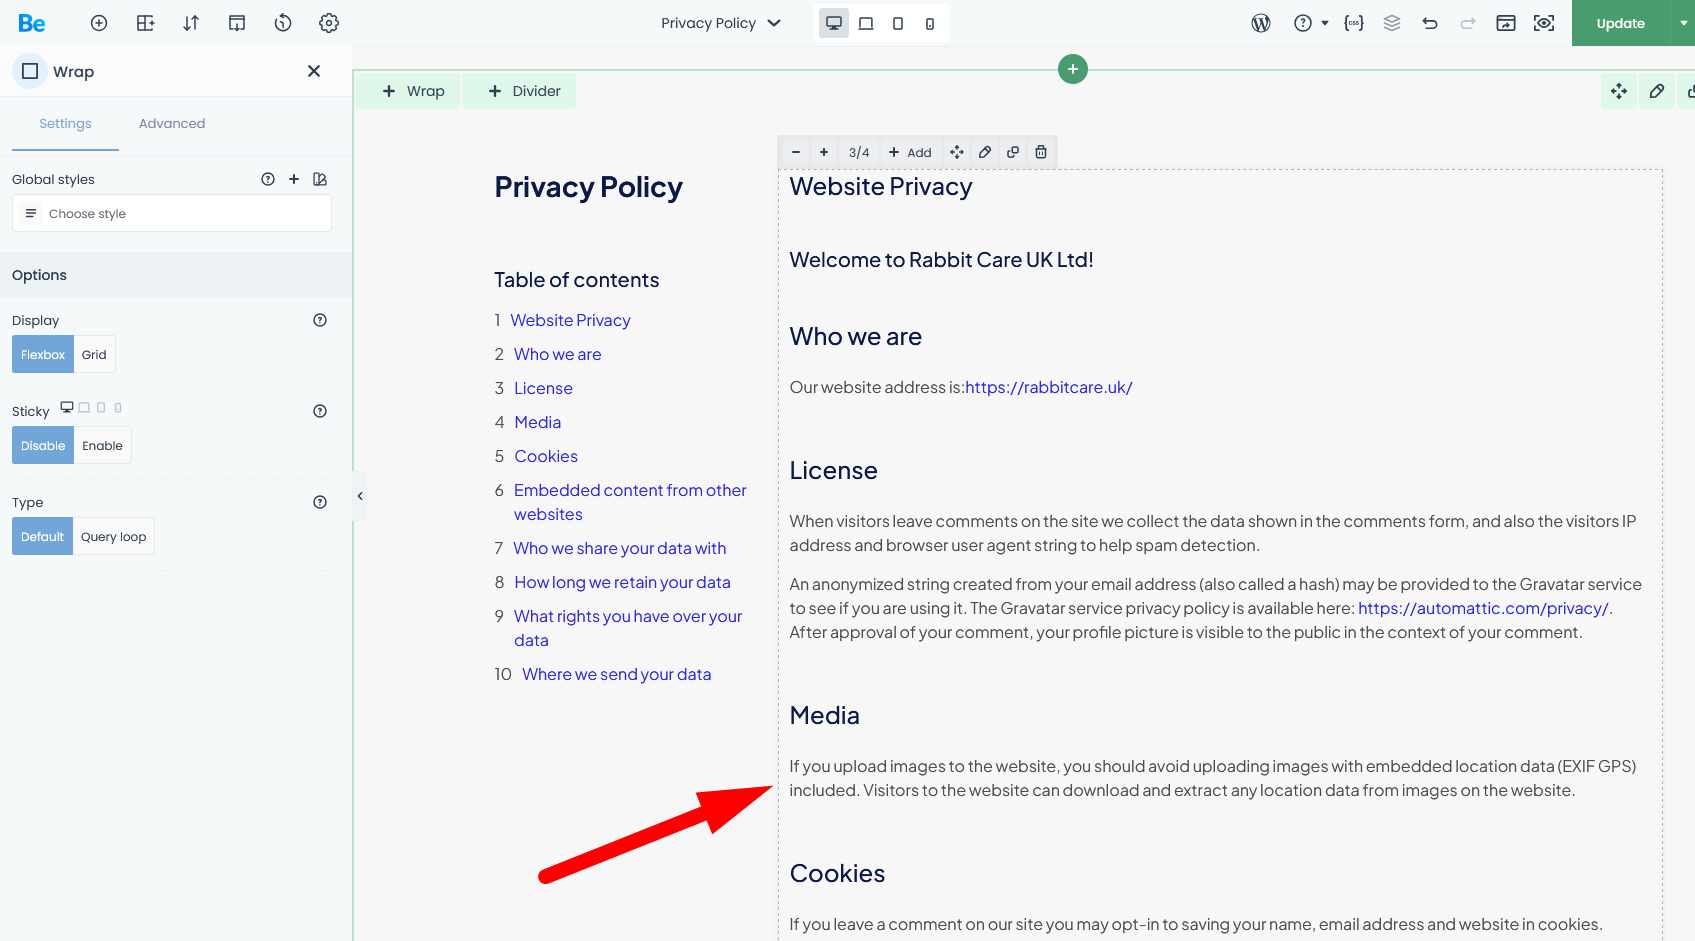Image resolution: width=1695 pixels, height=941 pixels.
Task: Follow the Who we are contents link
Action: pos(557,354)
